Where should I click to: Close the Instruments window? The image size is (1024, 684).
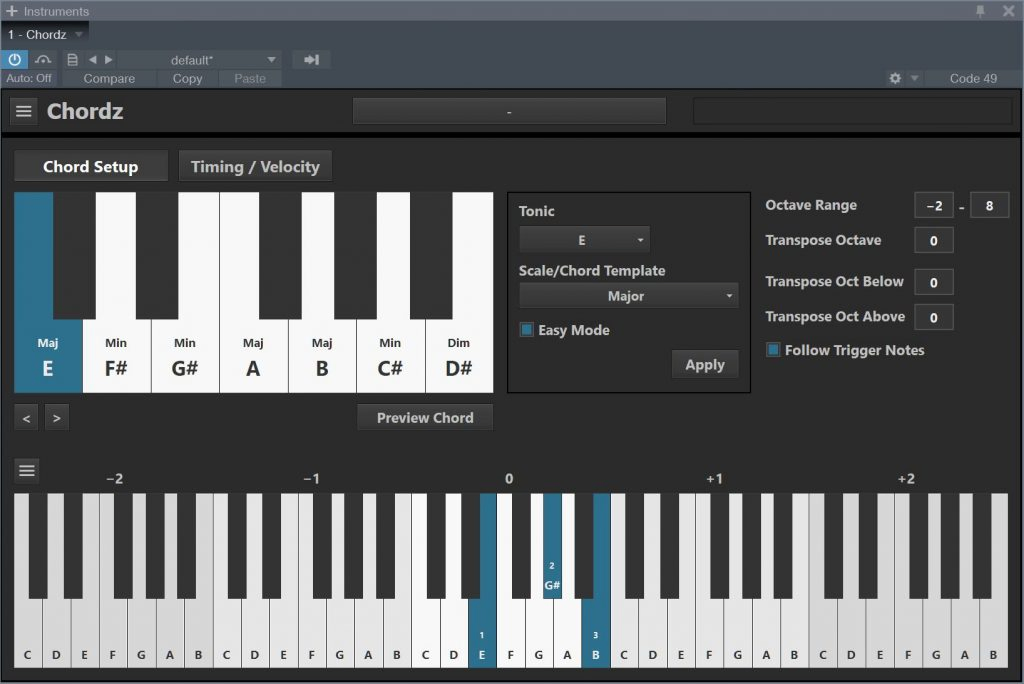[1008, 11]
